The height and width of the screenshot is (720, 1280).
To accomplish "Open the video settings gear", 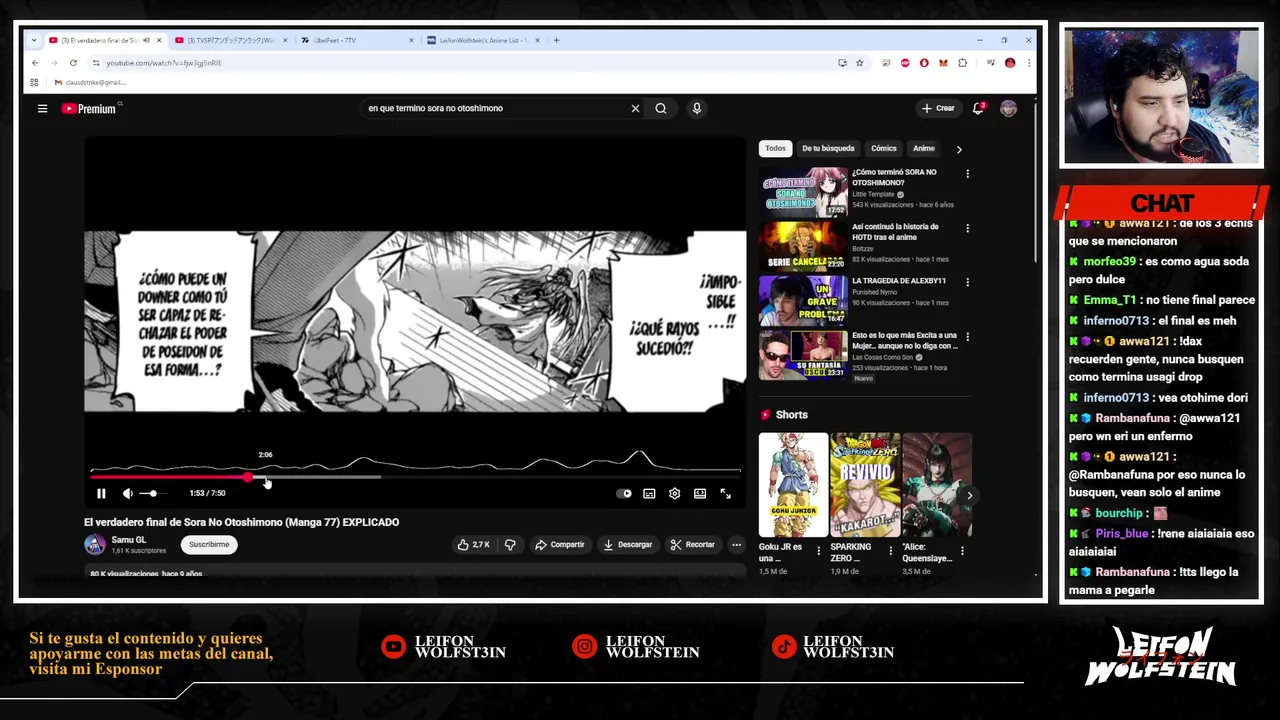I will pos(674,493).
